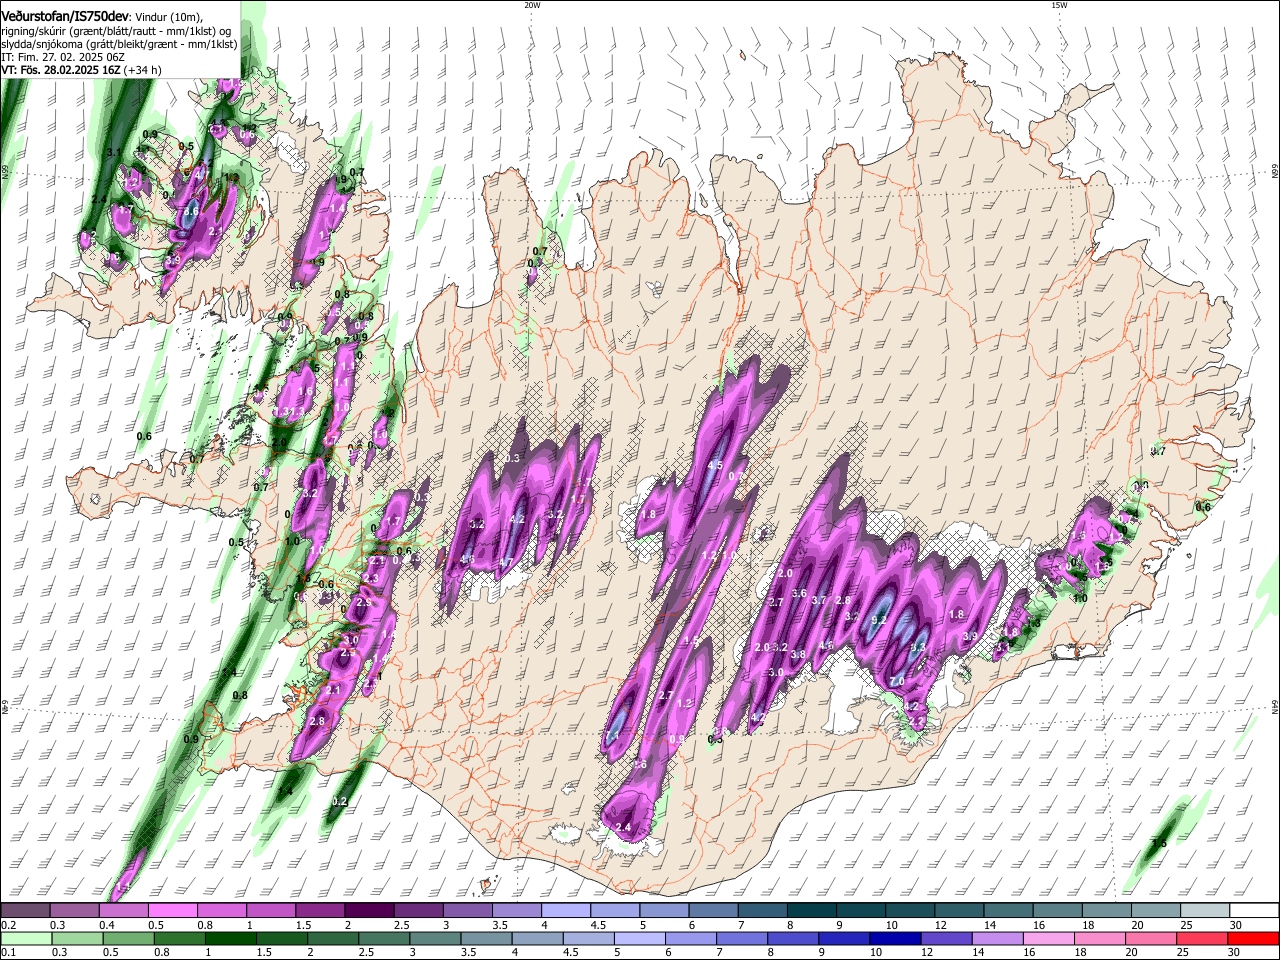
Task: Click the 20W longitude label
Action: coord(532,5)
